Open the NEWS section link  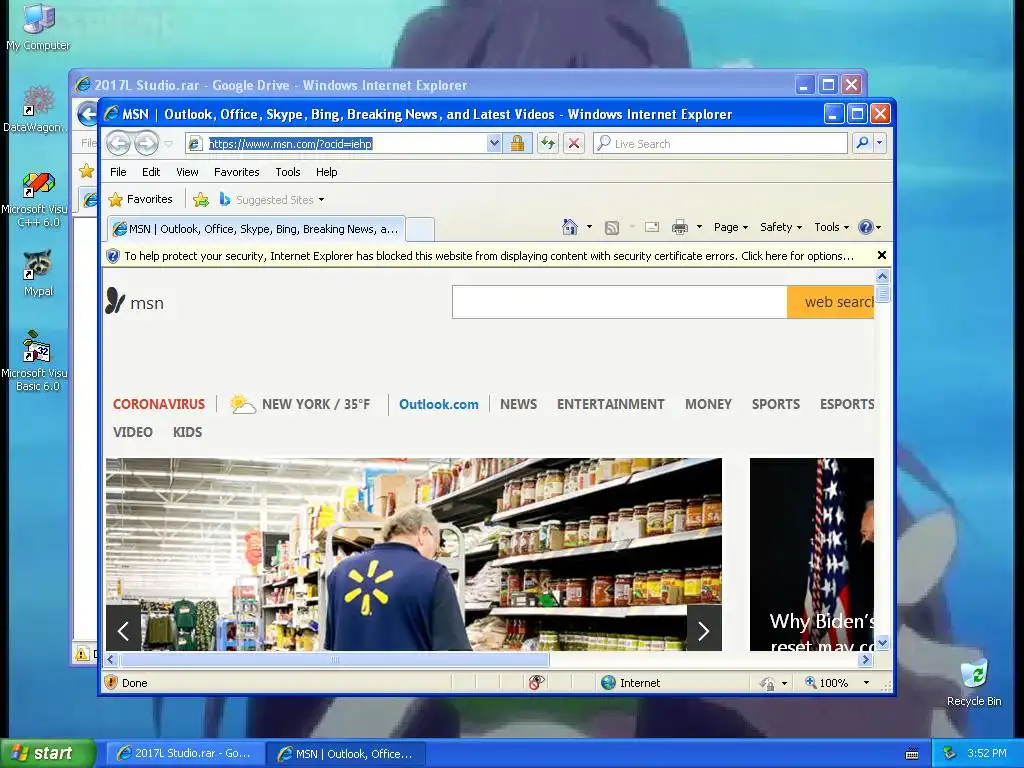tap(519, 404)
